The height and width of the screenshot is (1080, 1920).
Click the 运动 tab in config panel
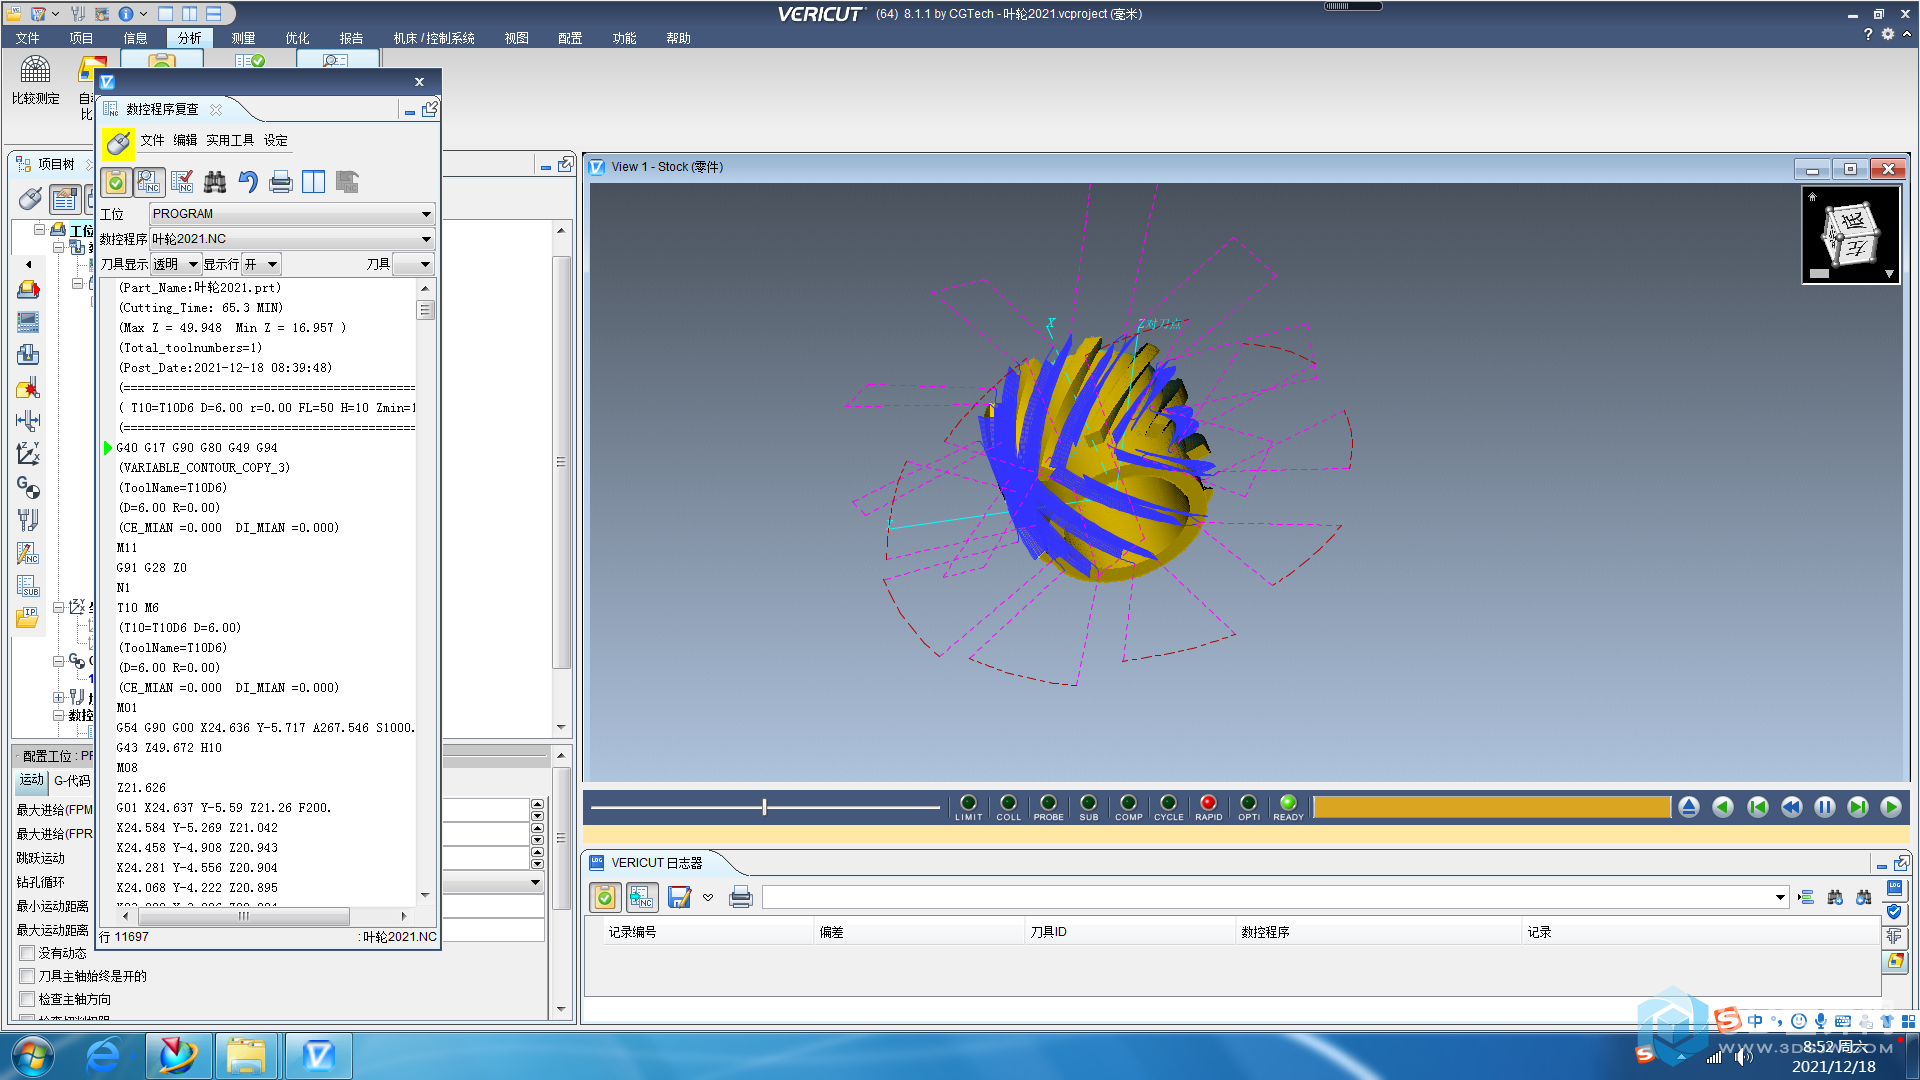[x=31, y=780]
